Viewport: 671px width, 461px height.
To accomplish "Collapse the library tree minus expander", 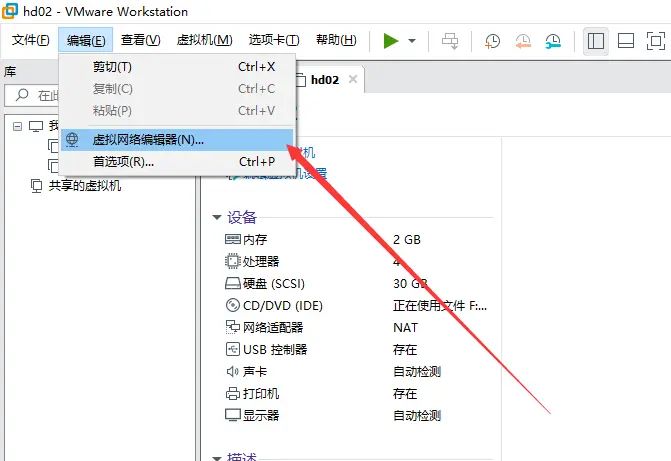I will click(17, 126).
